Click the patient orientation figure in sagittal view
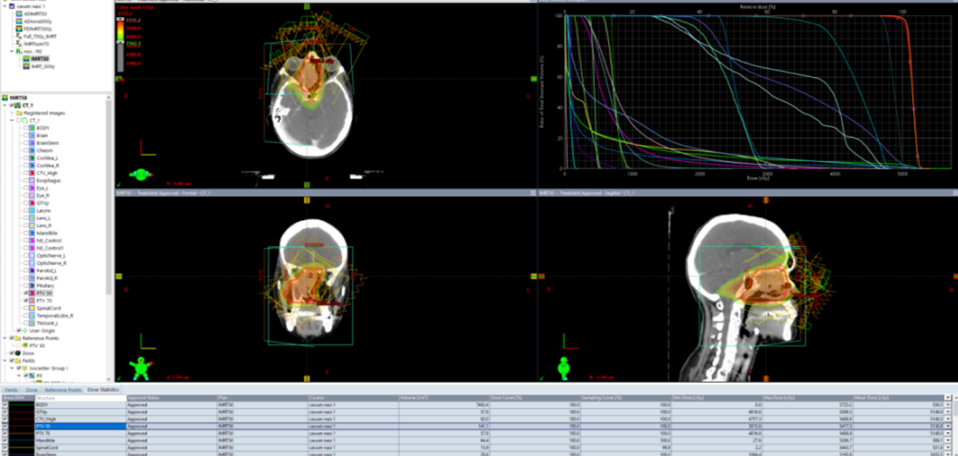 565,368
